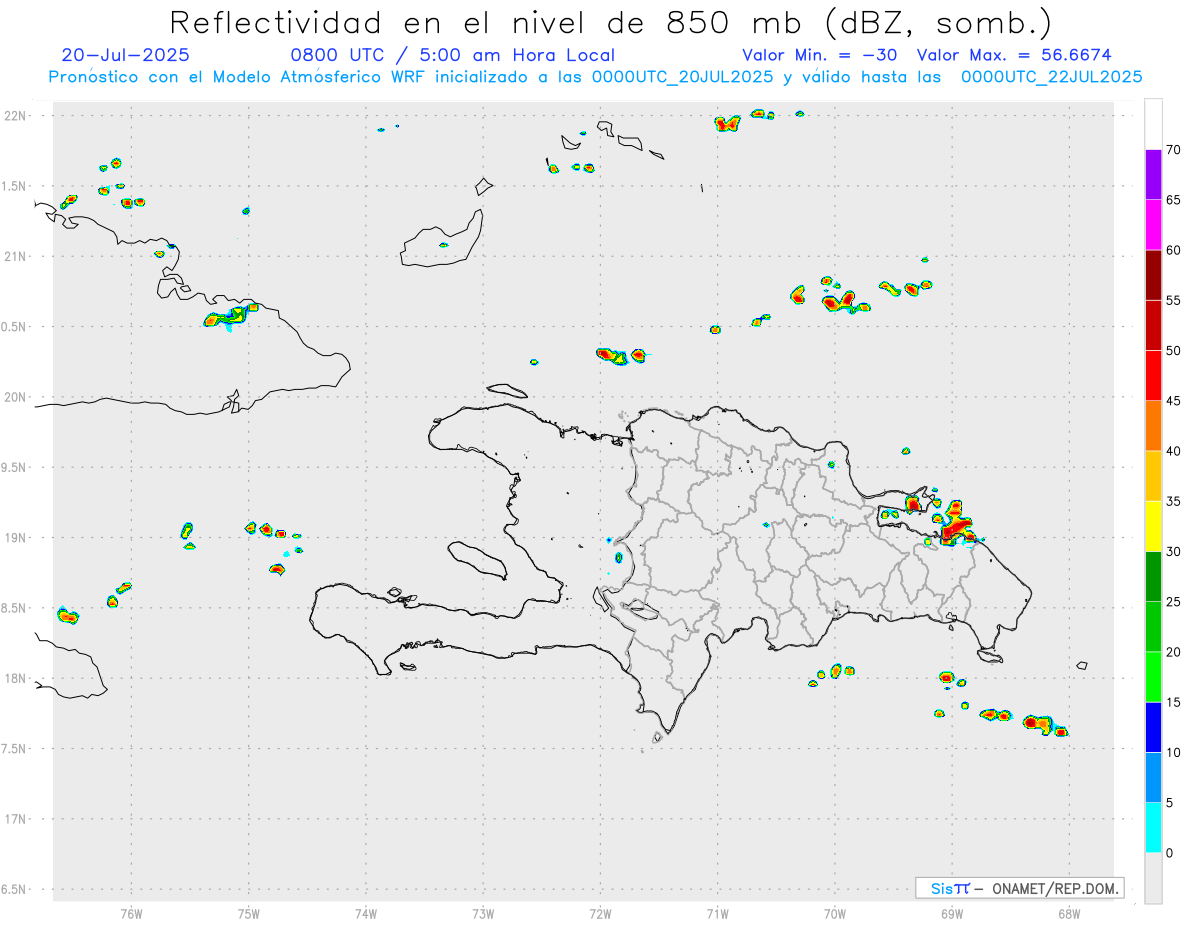
Task: Select the '18N' latitude axis label
Action: (17, 679)
